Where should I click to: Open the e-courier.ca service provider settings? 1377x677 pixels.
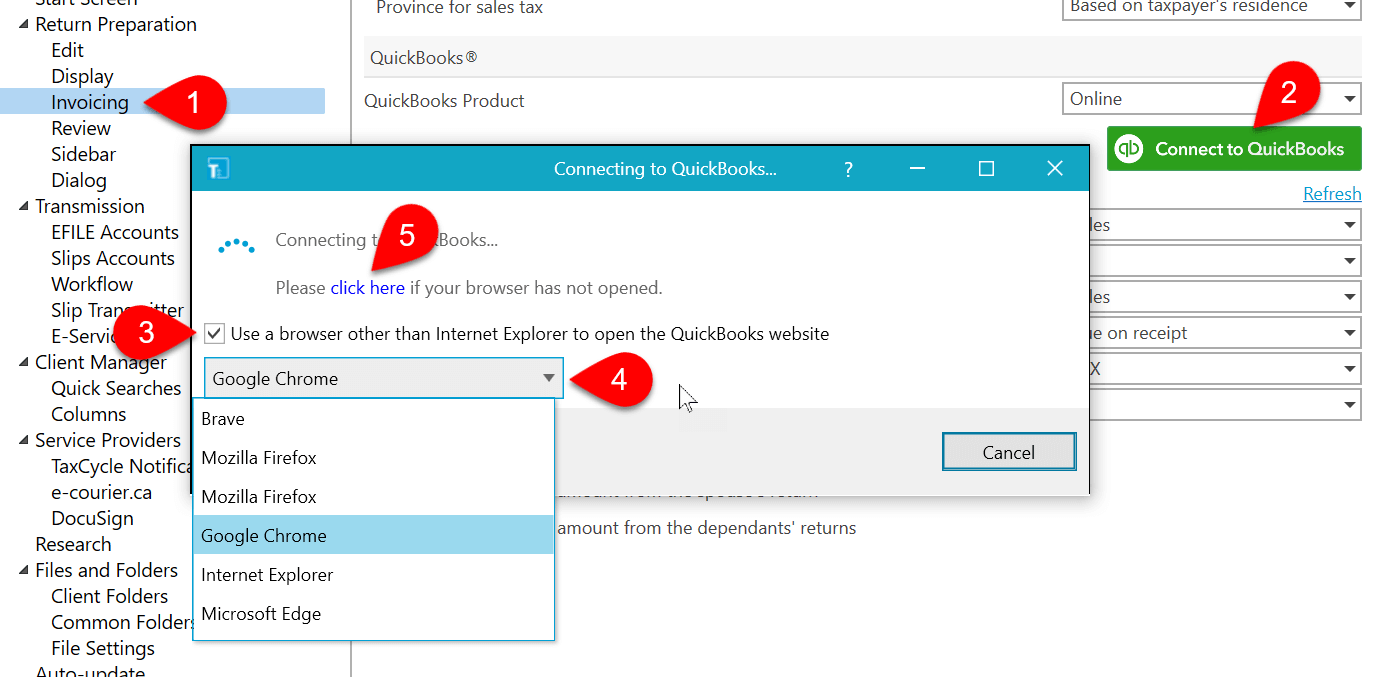[102, 492]
